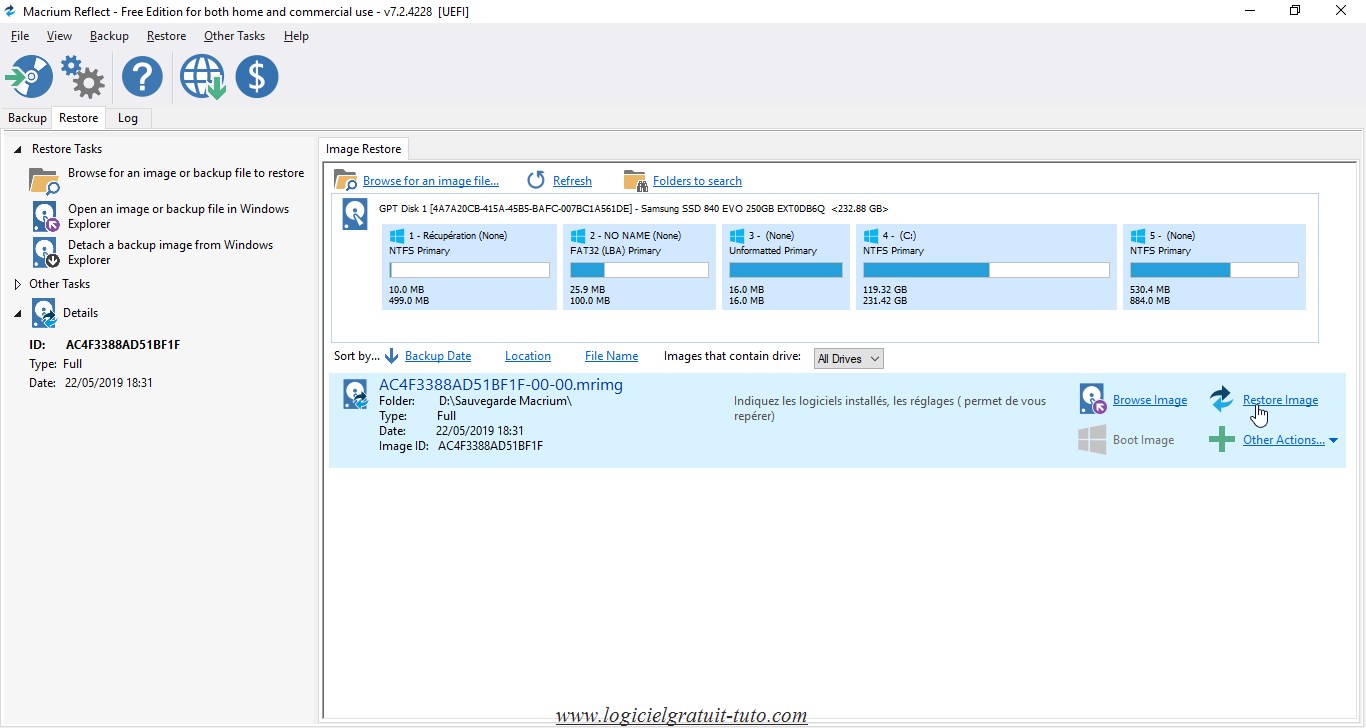1366x728 pixels.
Task: Open the File menu
Action: (x=20, y=36)
